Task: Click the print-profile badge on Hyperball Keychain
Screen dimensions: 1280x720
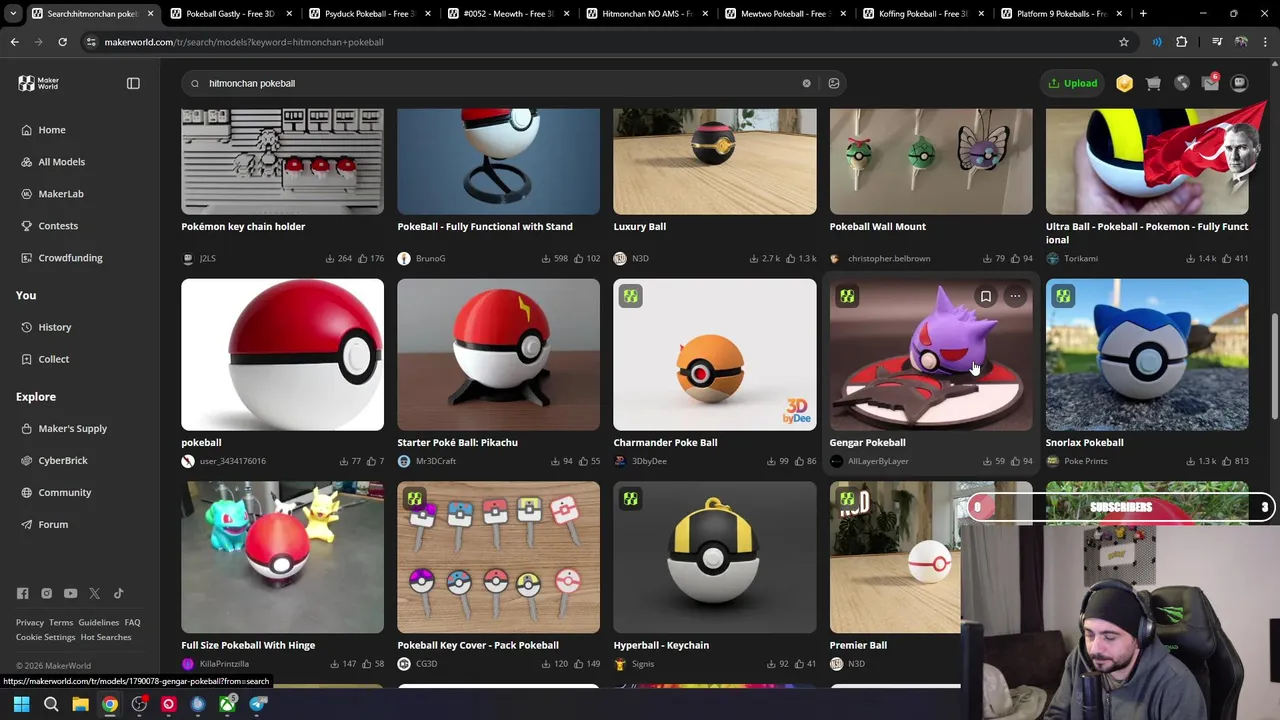Action: (630, 498)
